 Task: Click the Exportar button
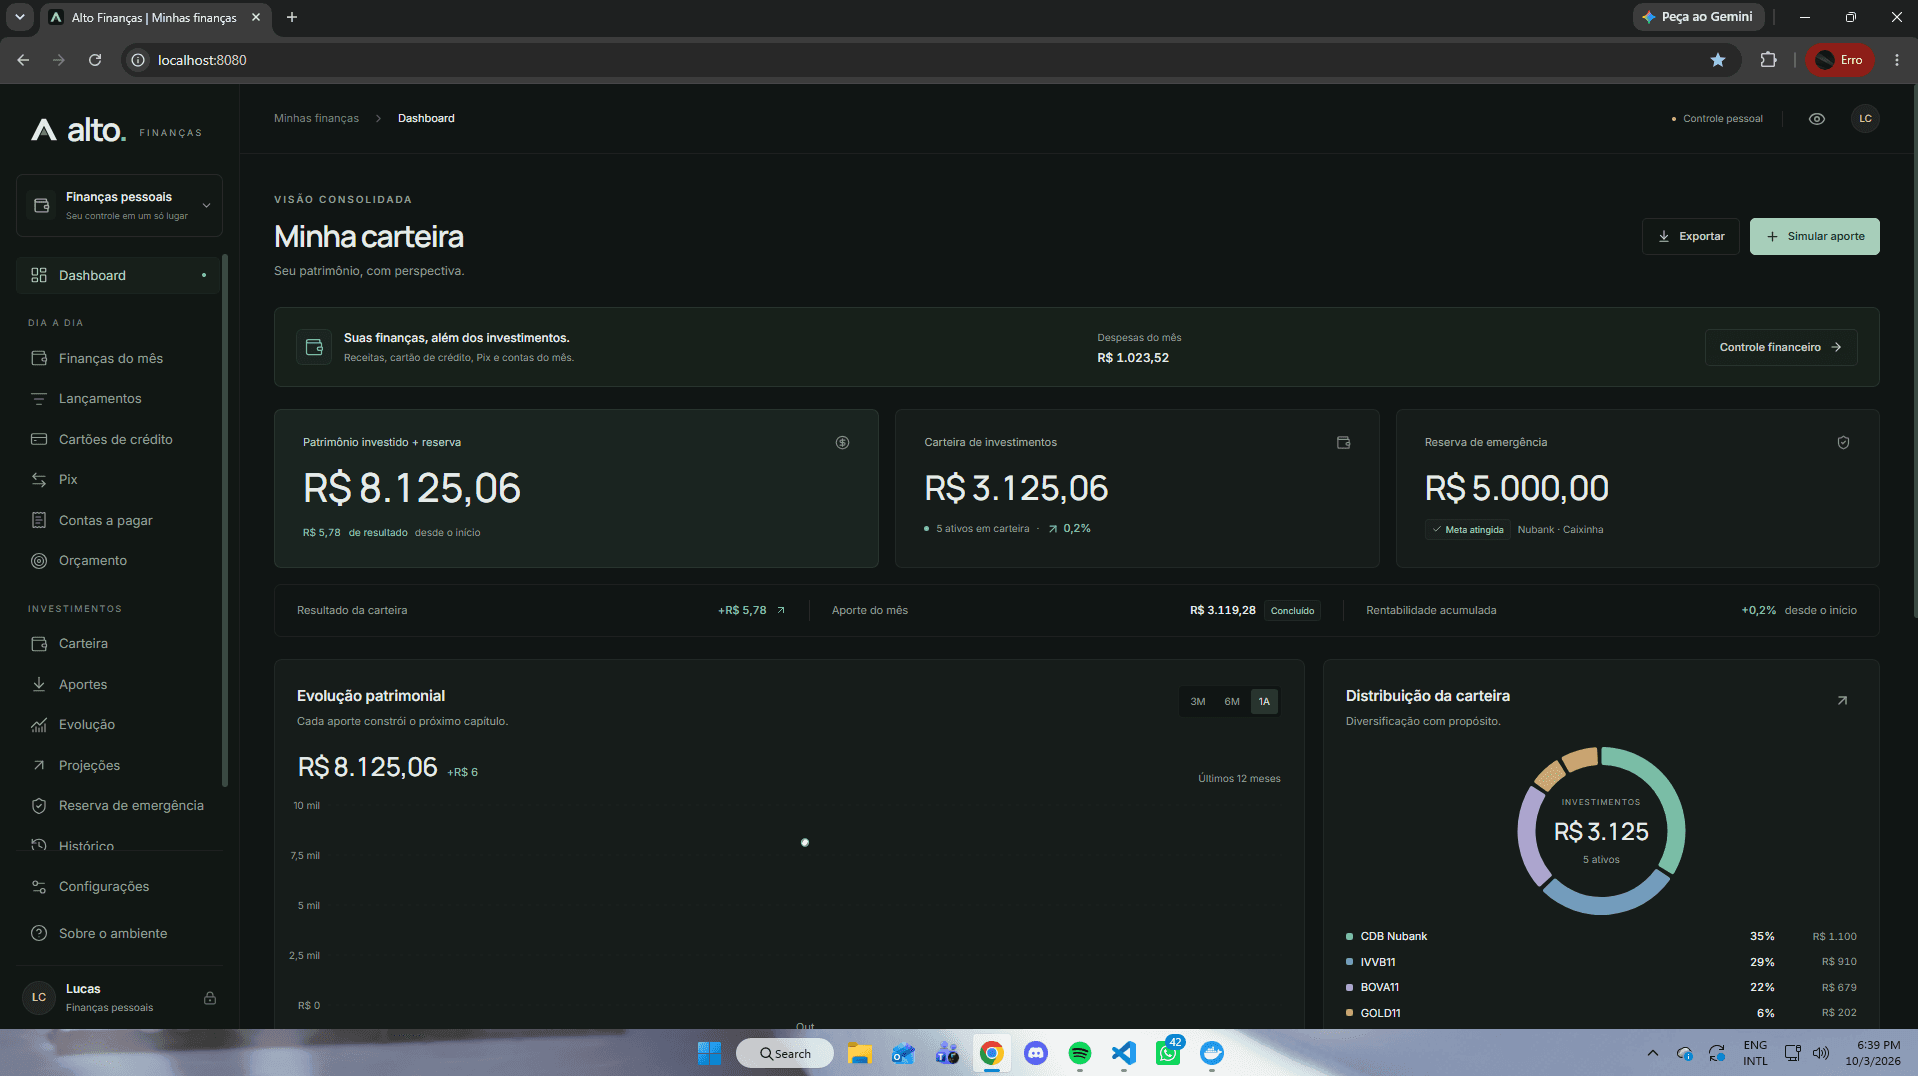pyautogui.click(x=1691, y=236)
